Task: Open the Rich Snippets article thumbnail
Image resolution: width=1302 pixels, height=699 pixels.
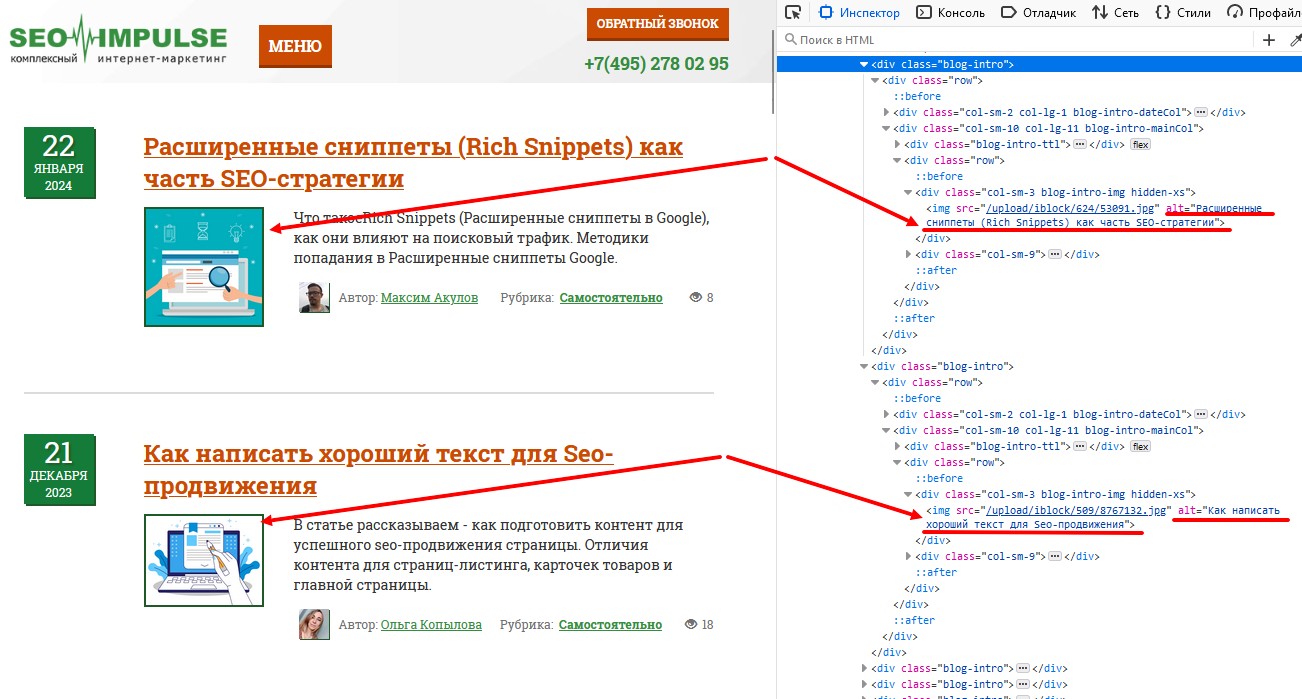Action: (204, 267)
